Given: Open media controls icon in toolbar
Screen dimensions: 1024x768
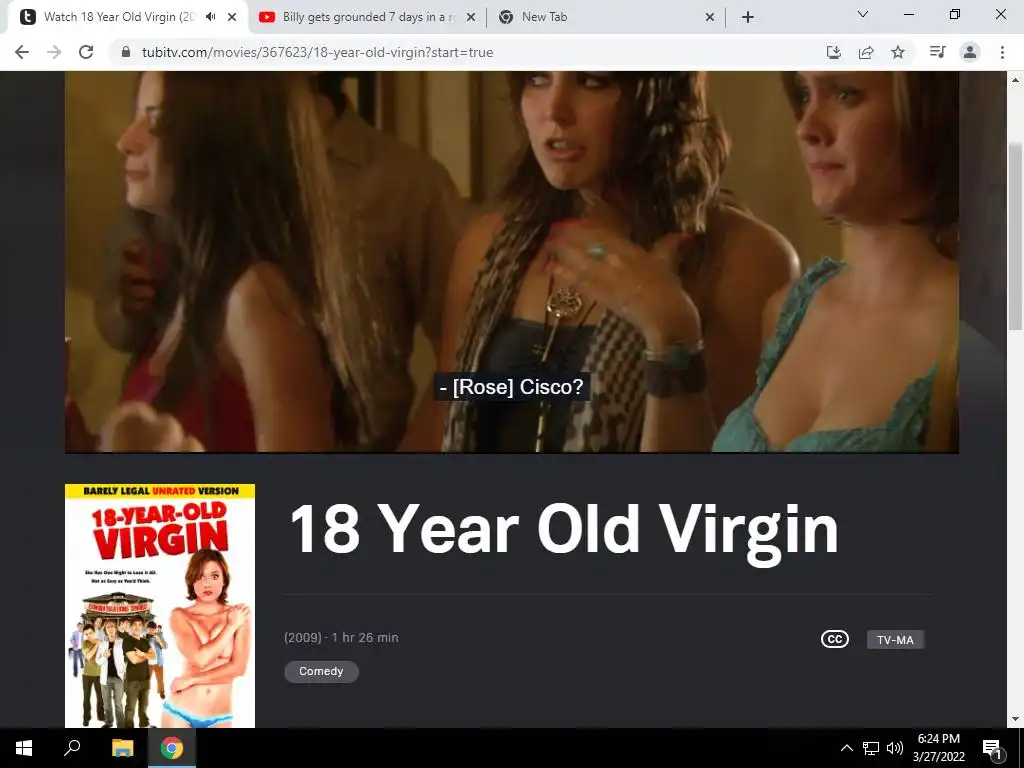Looking at the screenshot, I should (x=938, y=52).
